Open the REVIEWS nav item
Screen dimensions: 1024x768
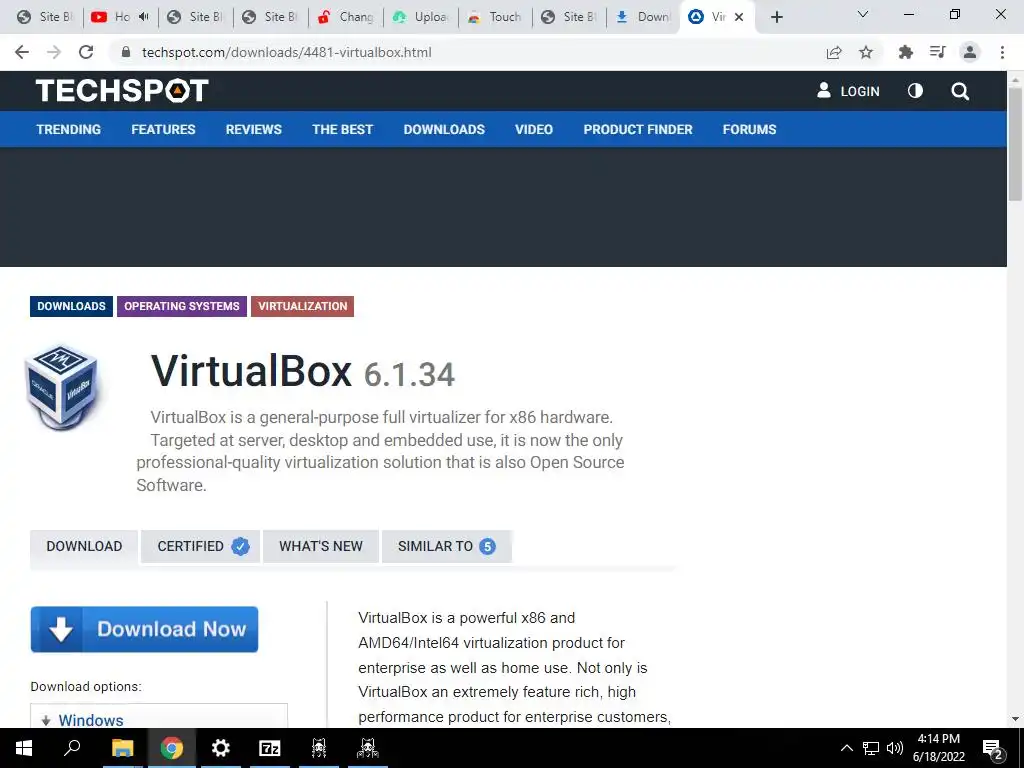coord(253,129)
